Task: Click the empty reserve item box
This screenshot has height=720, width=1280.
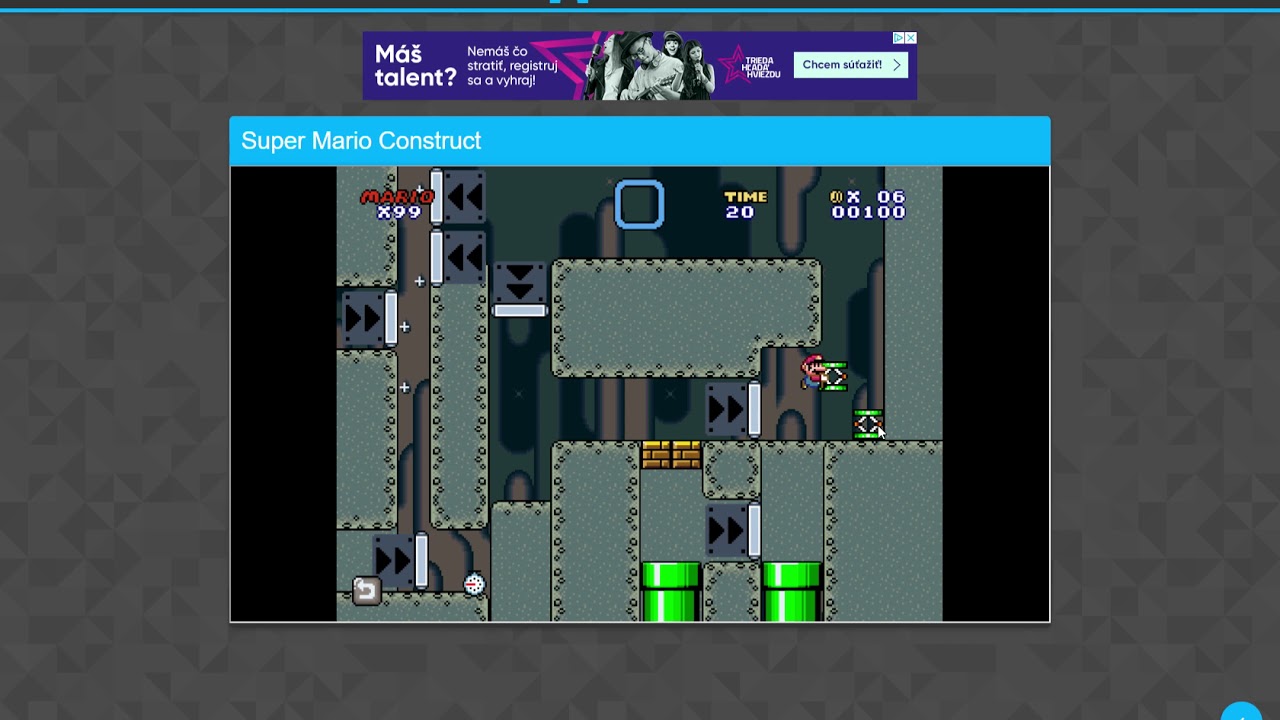Action: click(639, 204)
